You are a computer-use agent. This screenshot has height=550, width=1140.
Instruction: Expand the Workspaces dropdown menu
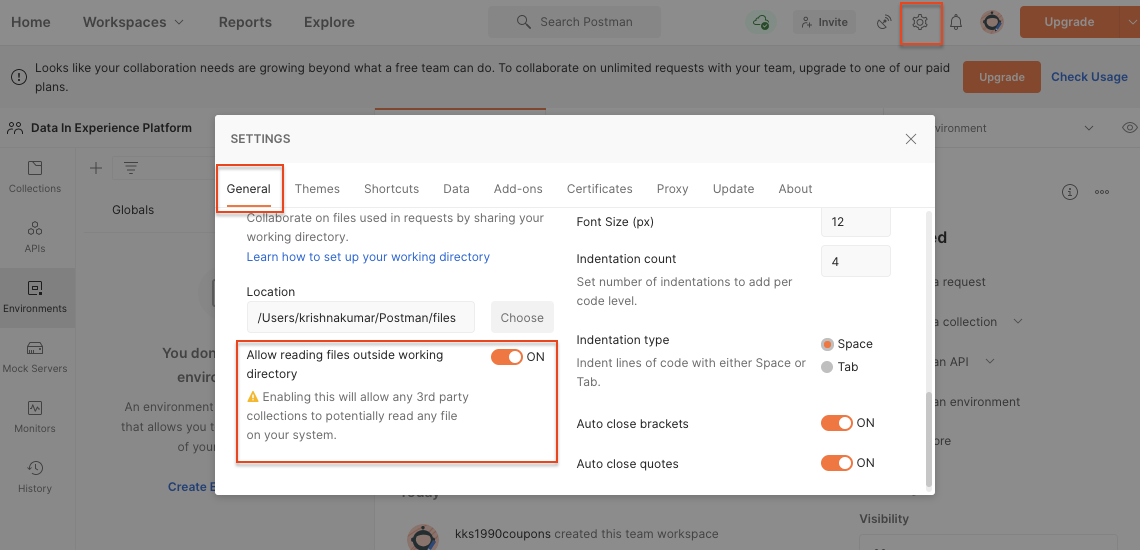133,22
